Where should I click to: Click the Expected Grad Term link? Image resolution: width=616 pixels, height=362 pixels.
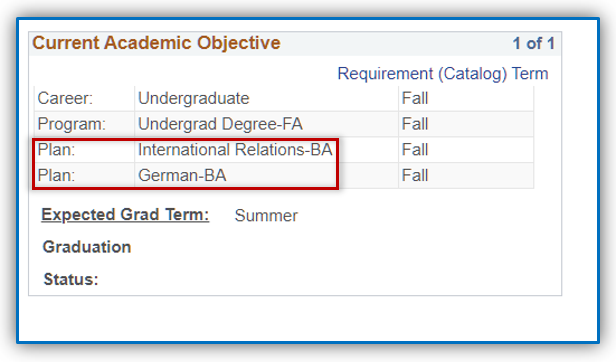[125, 215]
